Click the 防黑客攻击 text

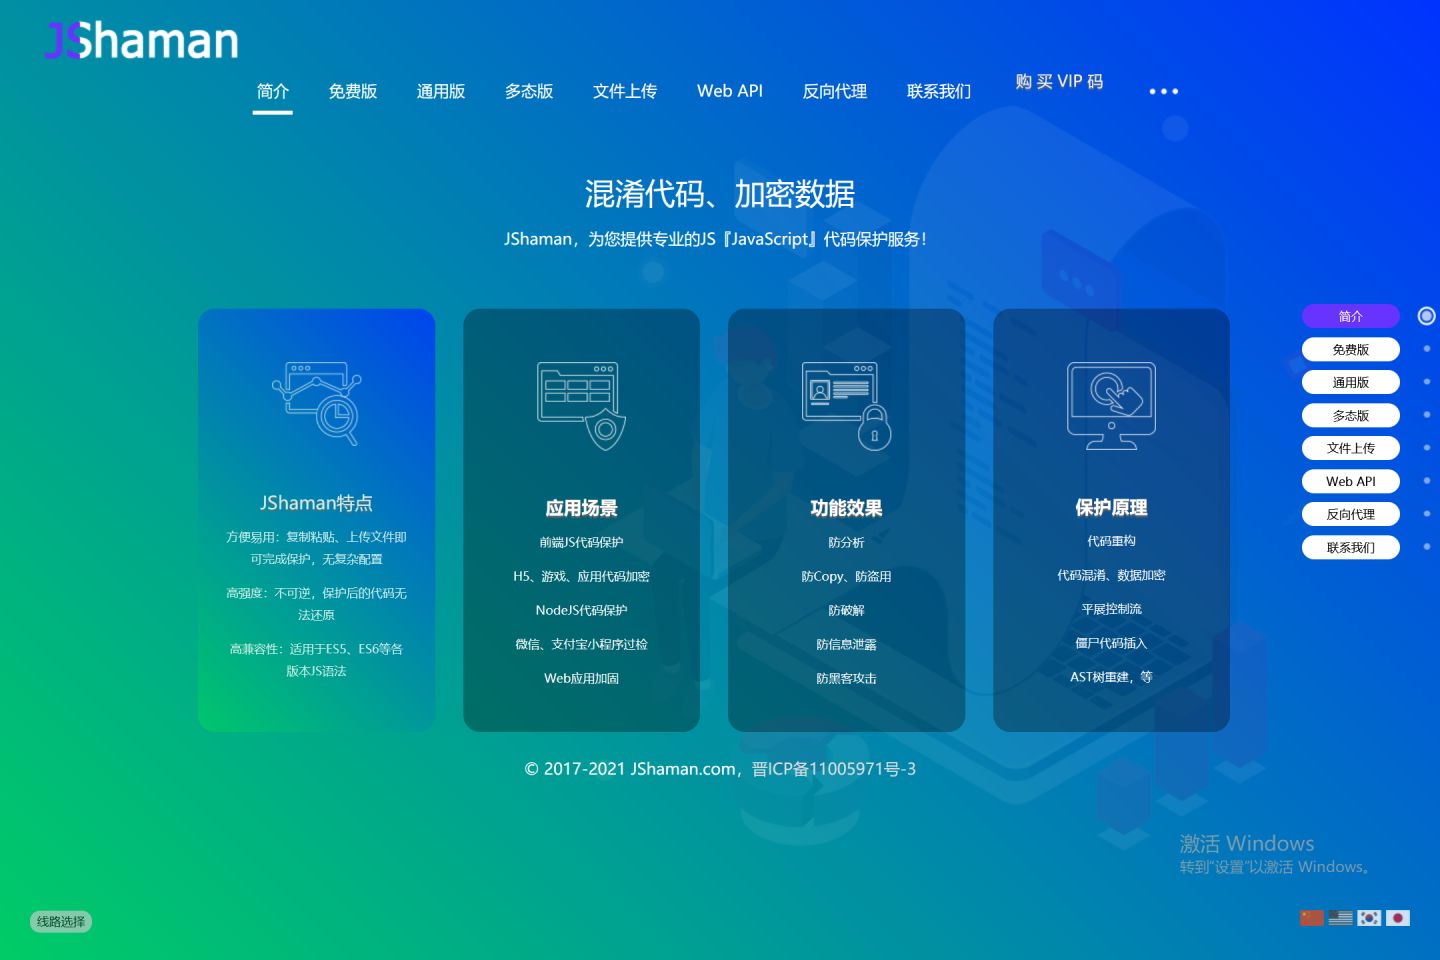point(847,678)
